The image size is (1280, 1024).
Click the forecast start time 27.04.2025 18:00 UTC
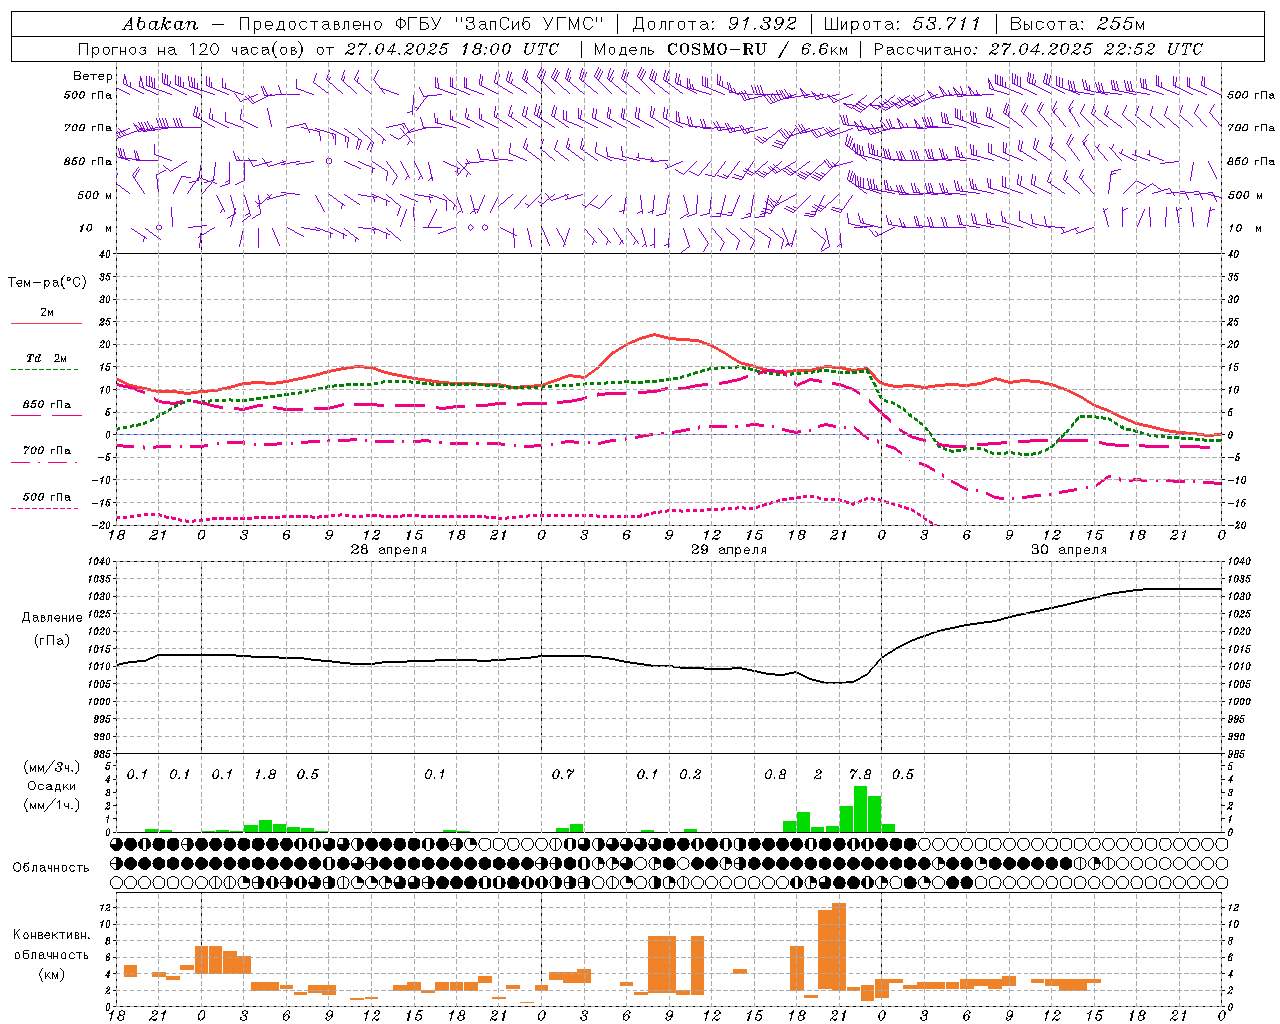tap(451, 48)
